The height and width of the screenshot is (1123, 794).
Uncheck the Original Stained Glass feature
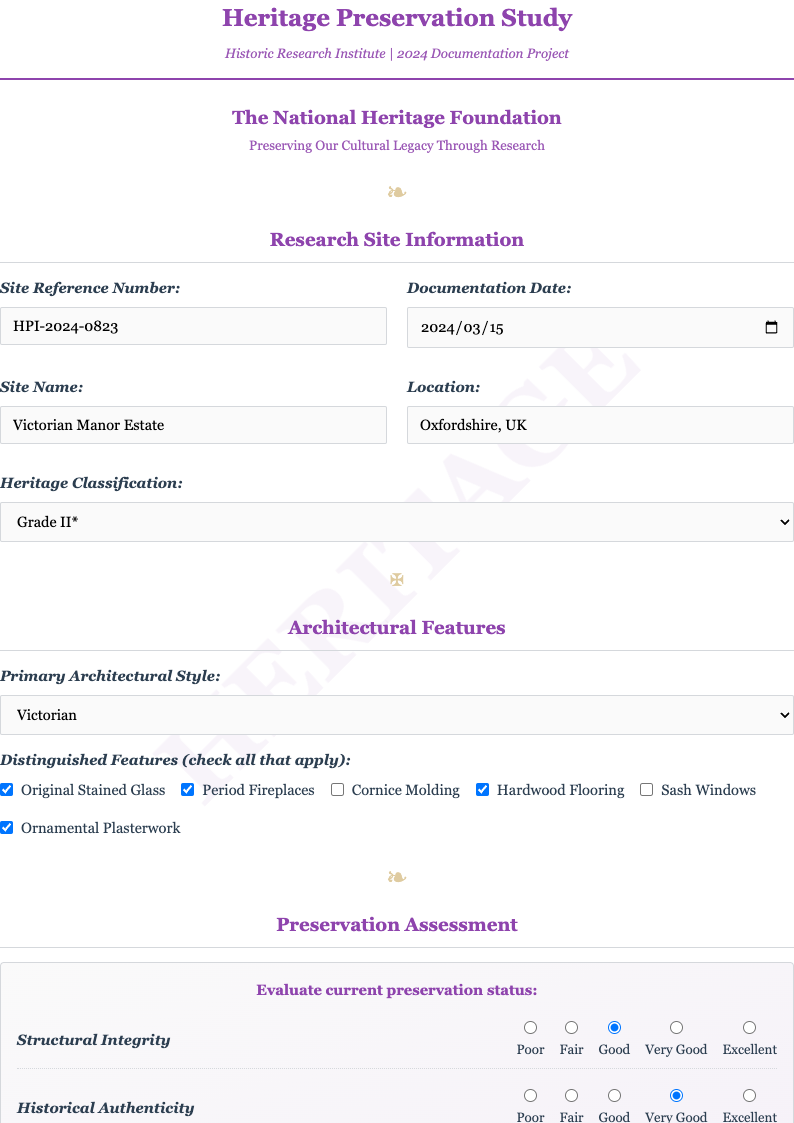click(7, 789)
